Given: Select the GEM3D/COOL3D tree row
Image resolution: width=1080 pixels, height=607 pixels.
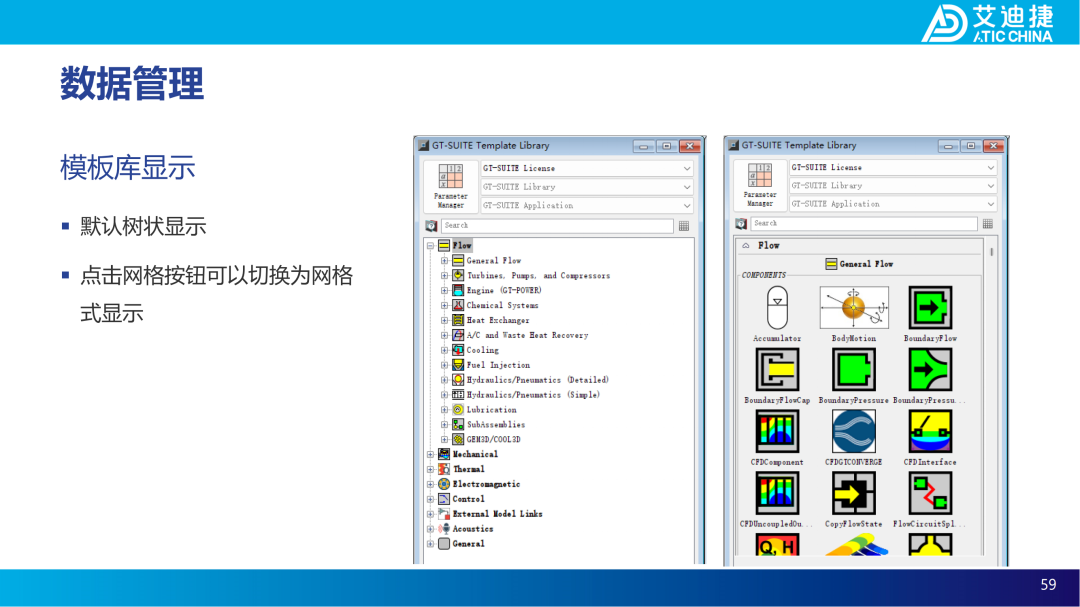Looking at the screenshot, I should [486, 440].
